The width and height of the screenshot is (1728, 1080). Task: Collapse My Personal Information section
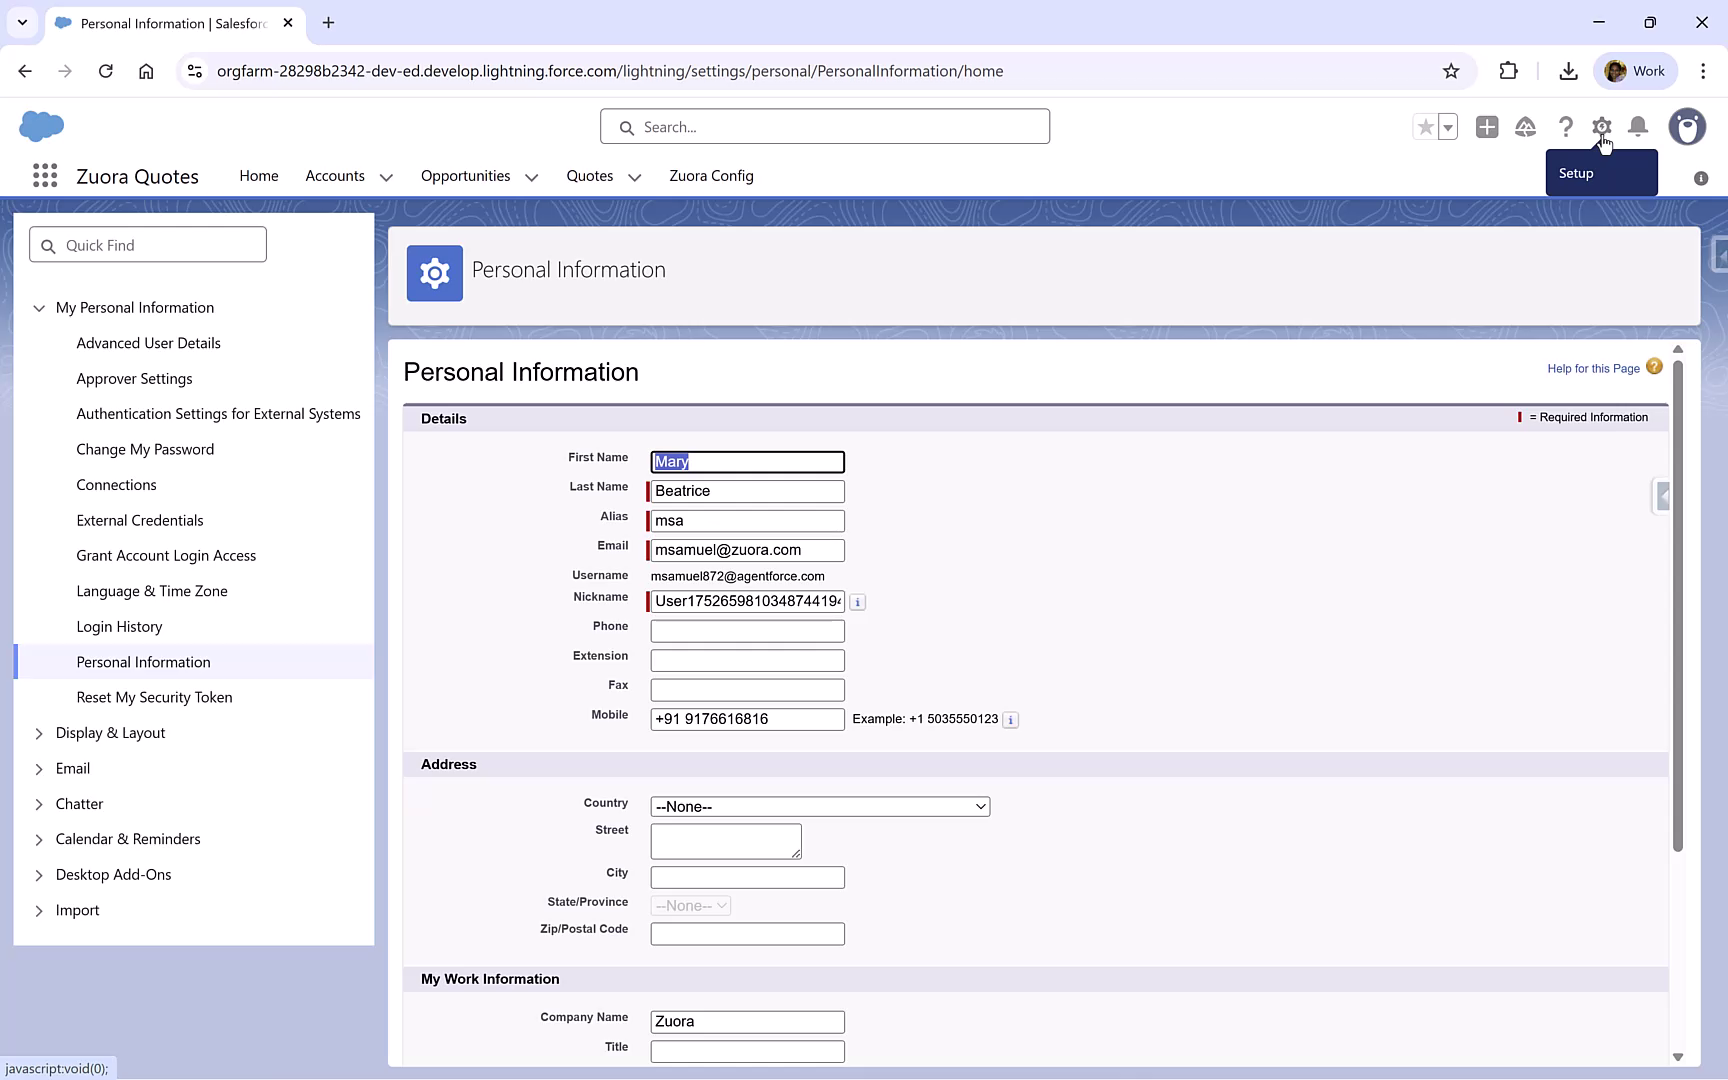[x=39, y=307]
